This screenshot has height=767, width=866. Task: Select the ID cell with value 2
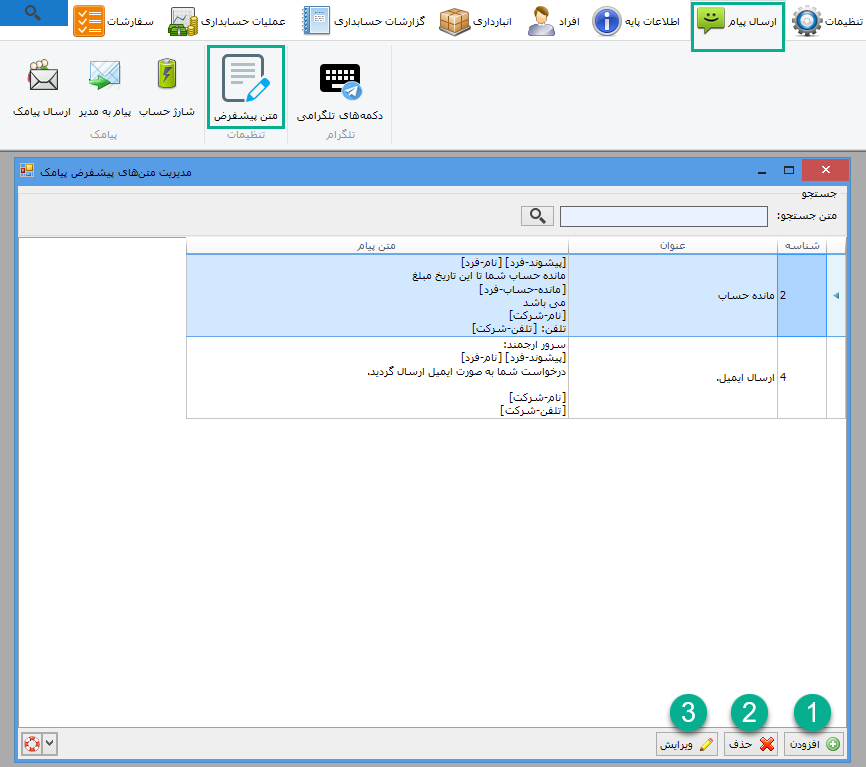[801, 295]
